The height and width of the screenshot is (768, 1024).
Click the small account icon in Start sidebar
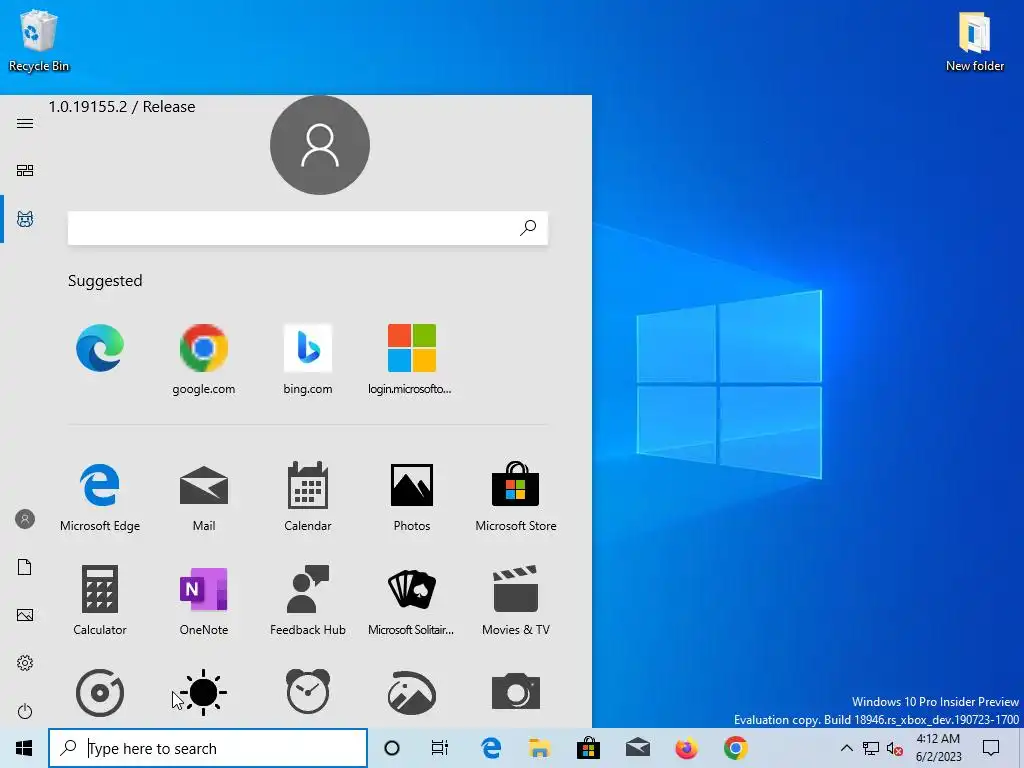point(25,519)
